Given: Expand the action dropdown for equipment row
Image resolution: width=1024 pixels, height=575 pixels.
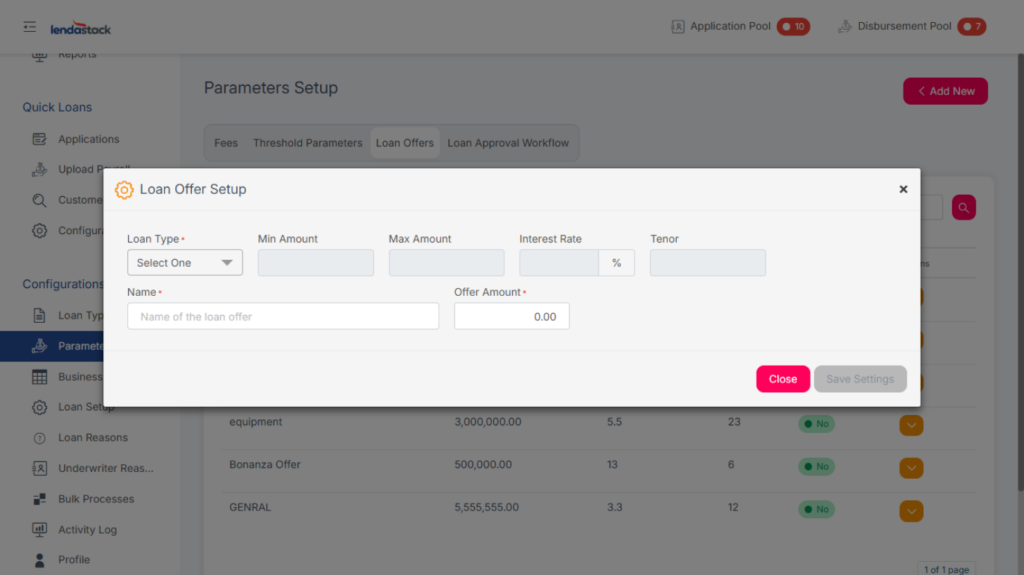Looking at the screenshot, I should tap(911, 425).
